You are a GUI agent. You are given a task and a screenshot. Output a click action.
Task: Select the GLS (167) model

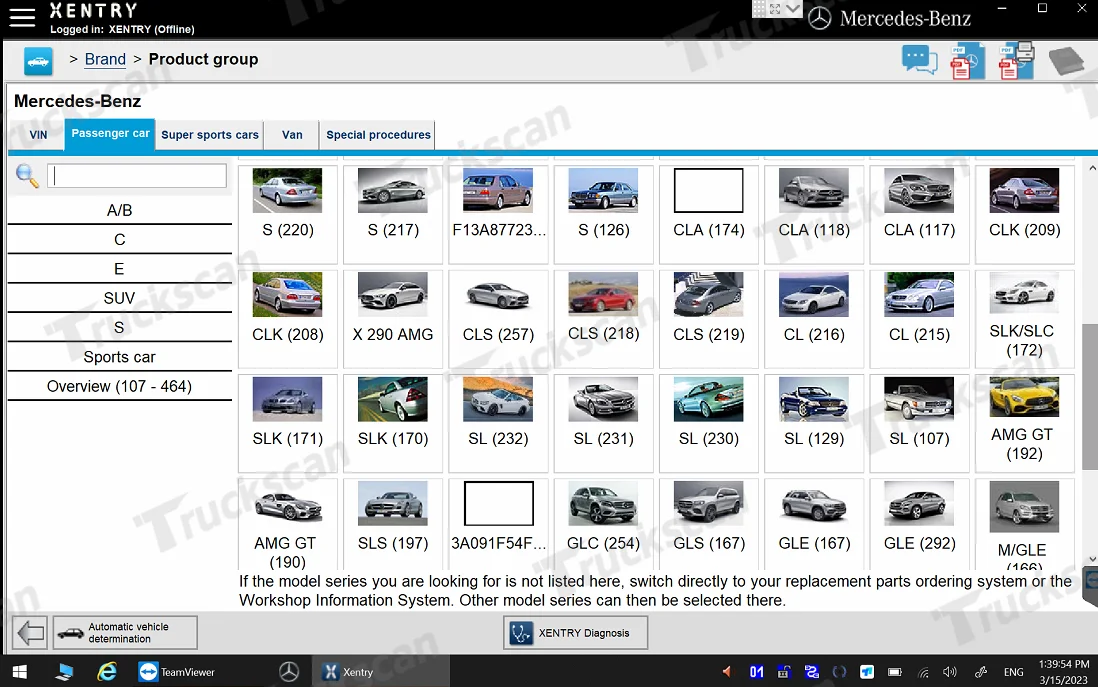[709, 525]
